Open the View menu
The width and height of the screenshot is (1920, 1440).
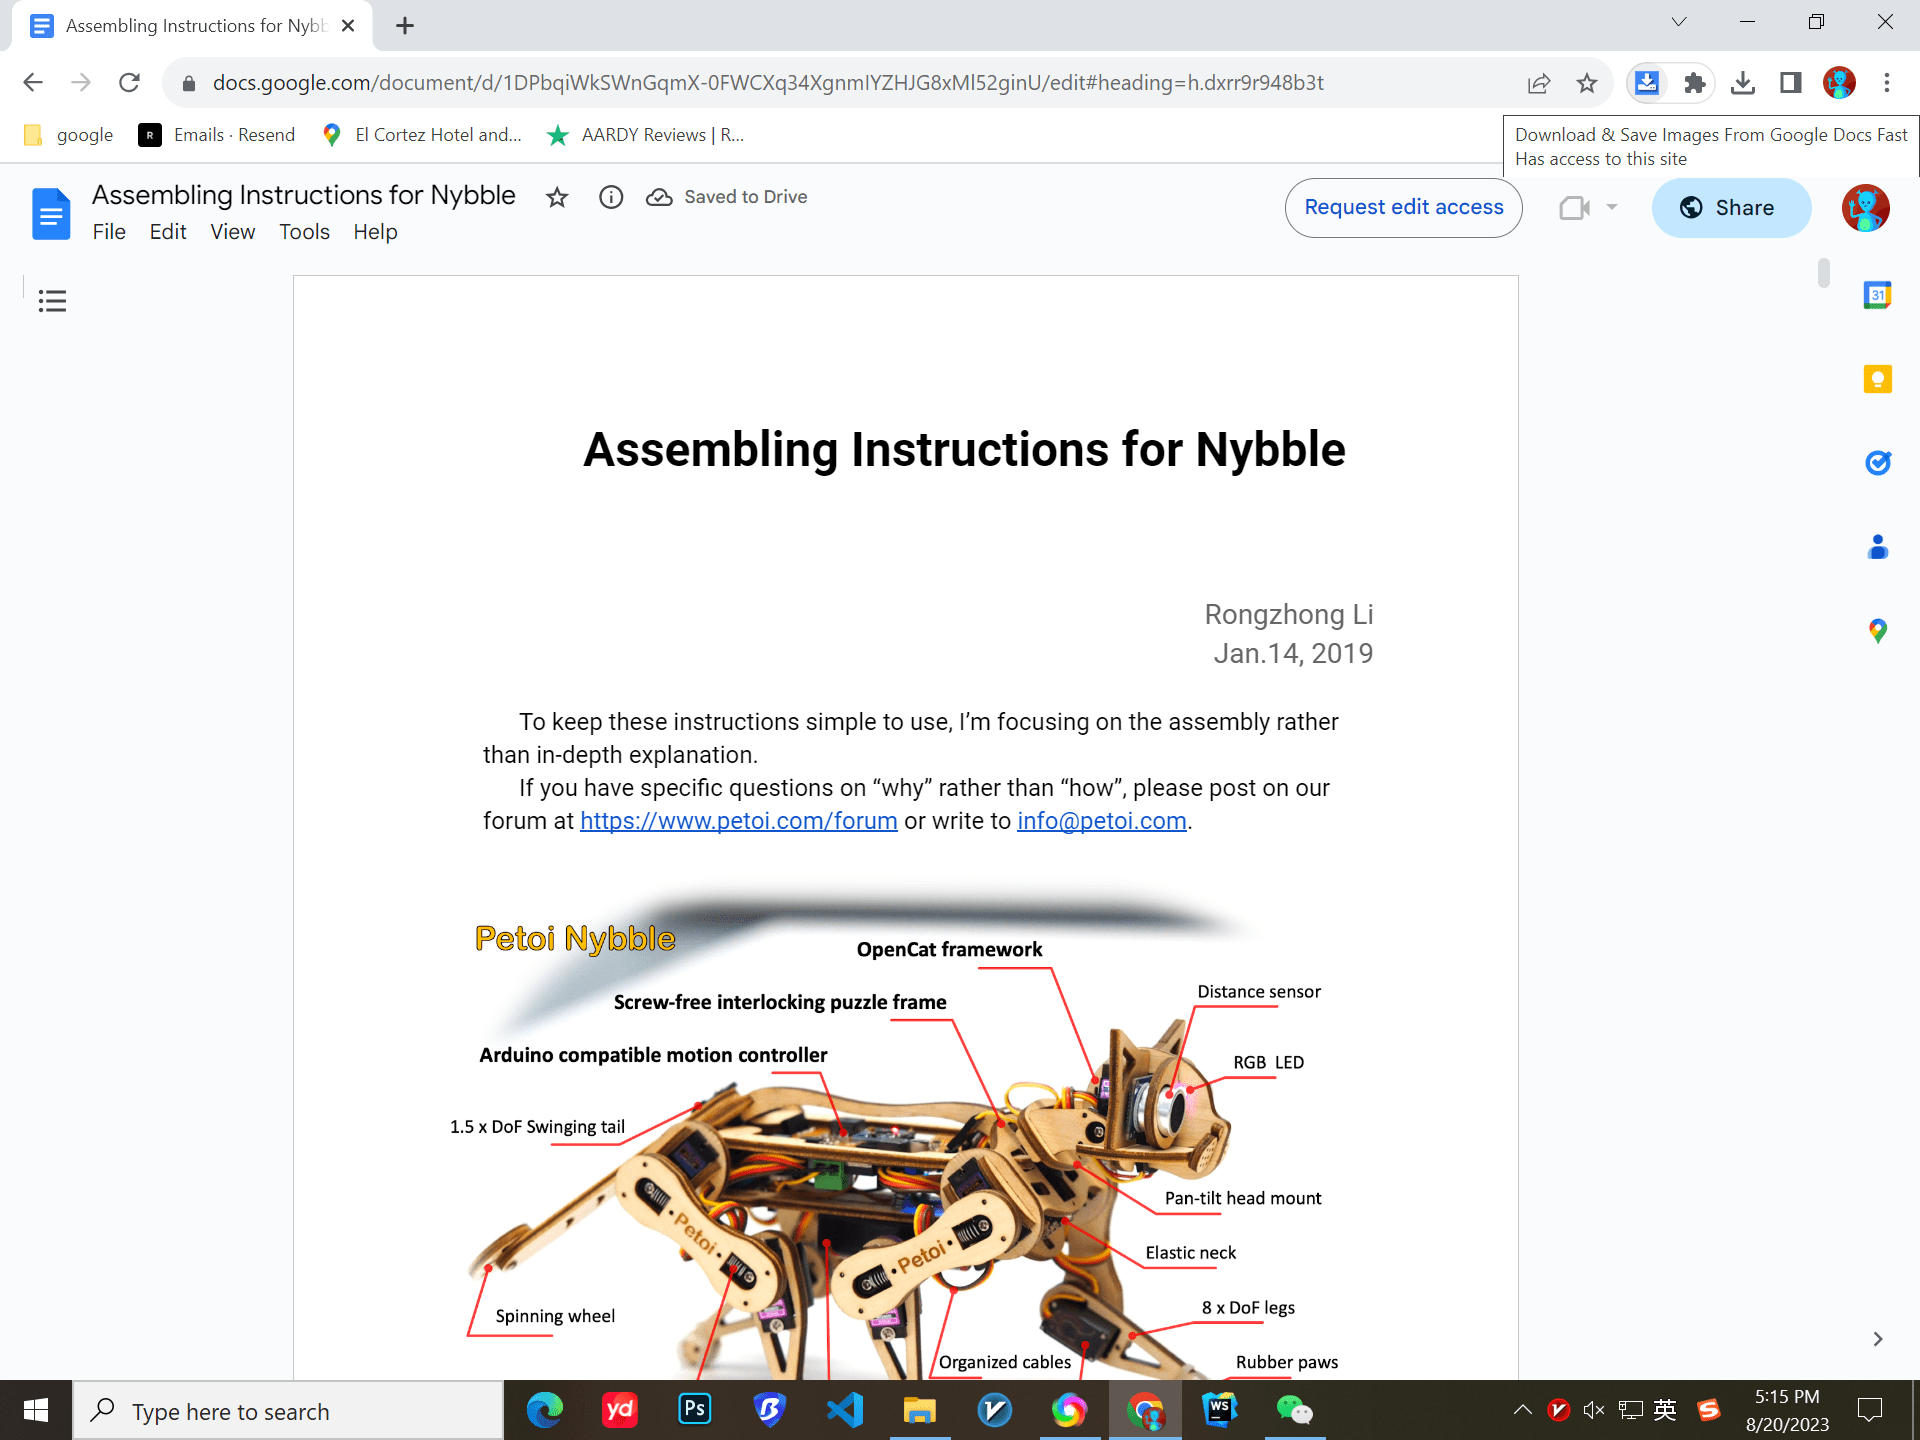click(232, 232)
